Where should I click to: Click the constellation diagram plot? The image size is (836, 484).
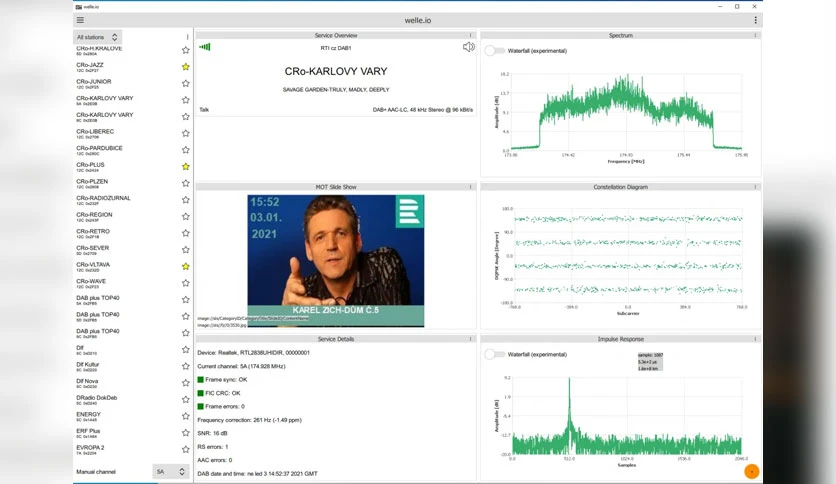coord(628,256)
